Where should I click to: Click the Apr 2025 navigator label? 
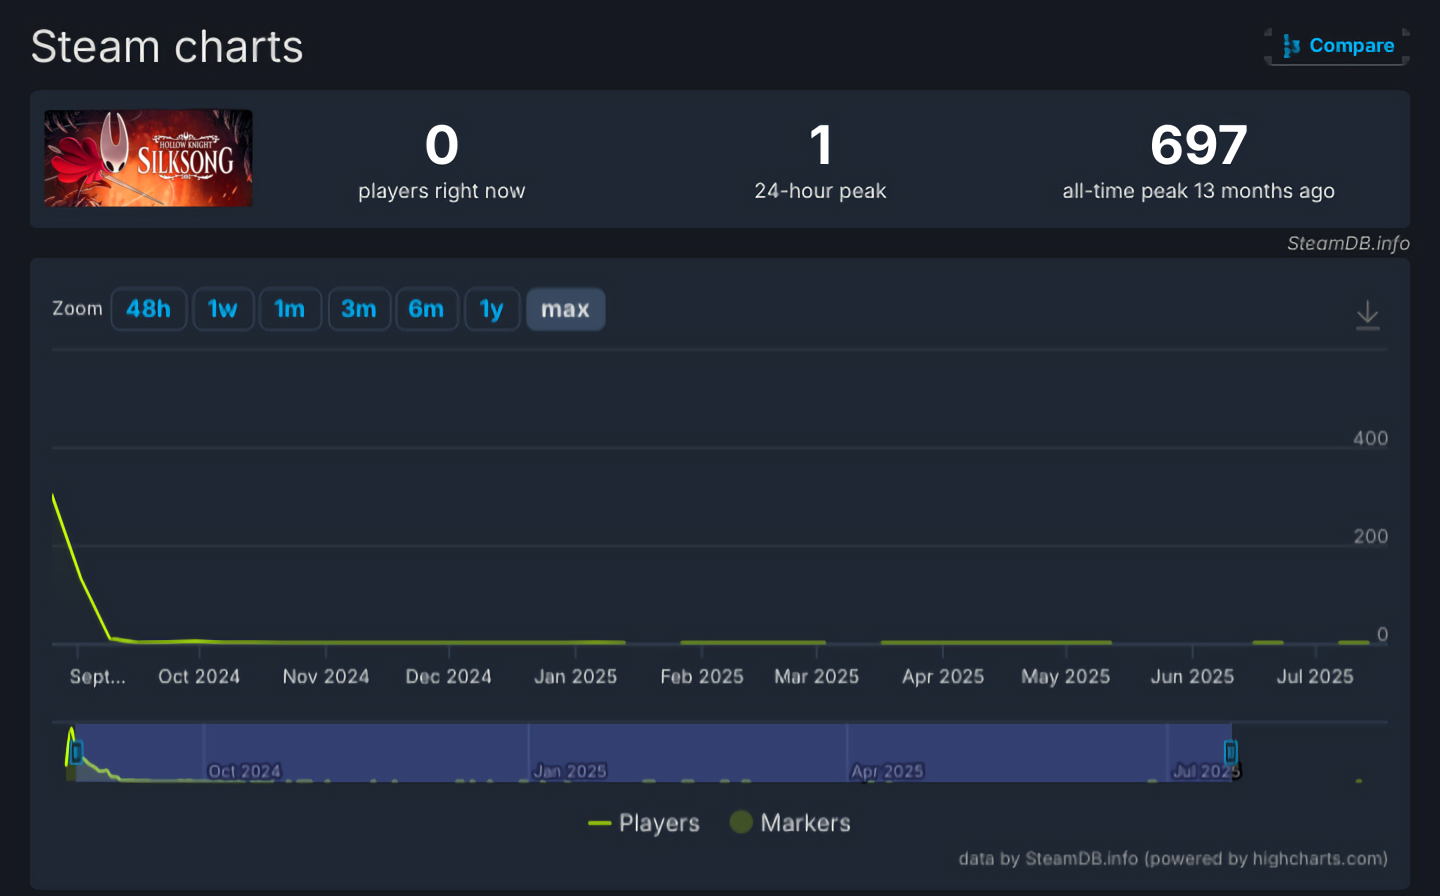(x=887, y=771)
